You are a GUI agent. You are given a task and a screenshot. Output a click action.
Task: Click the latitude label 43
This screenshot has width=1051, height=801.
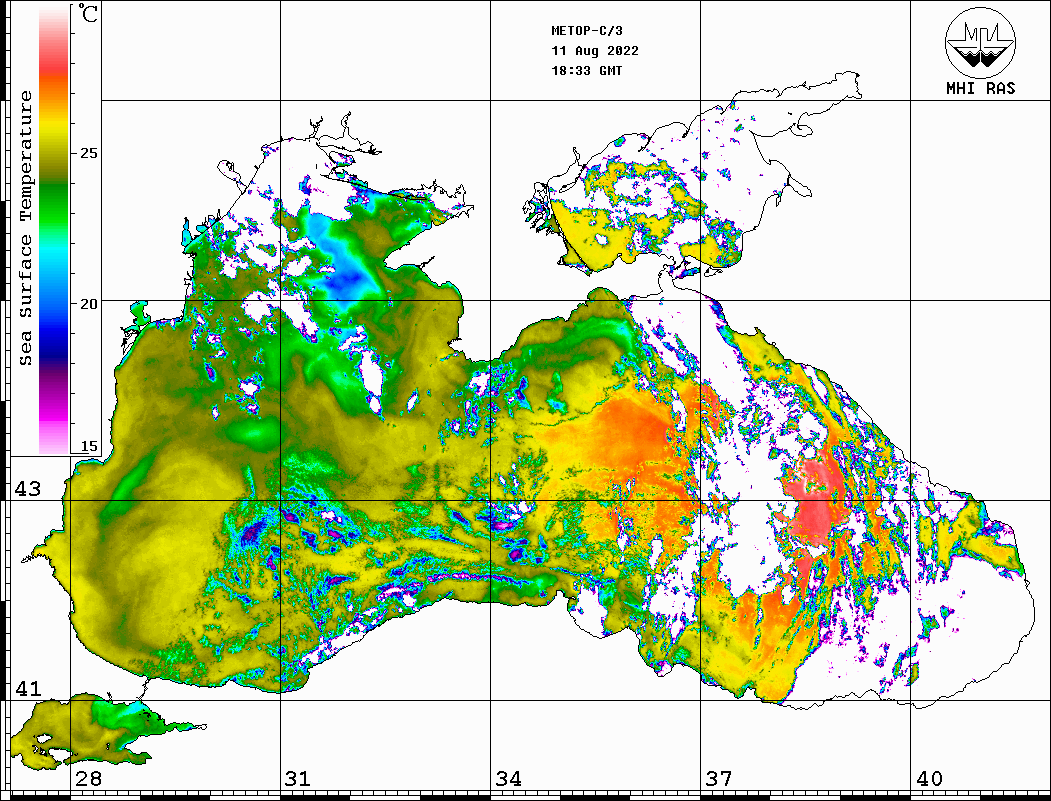coord(28,489)
